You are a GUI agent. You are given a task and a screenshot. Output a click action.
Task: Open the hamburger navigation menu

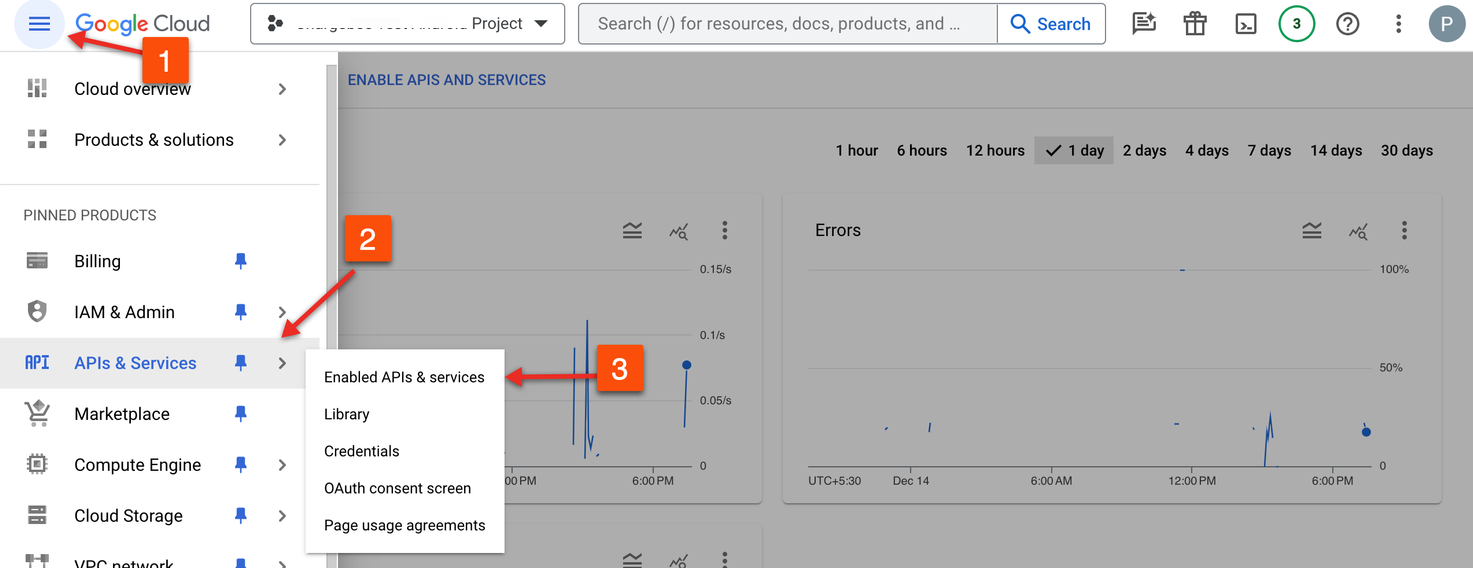(39, 24)
